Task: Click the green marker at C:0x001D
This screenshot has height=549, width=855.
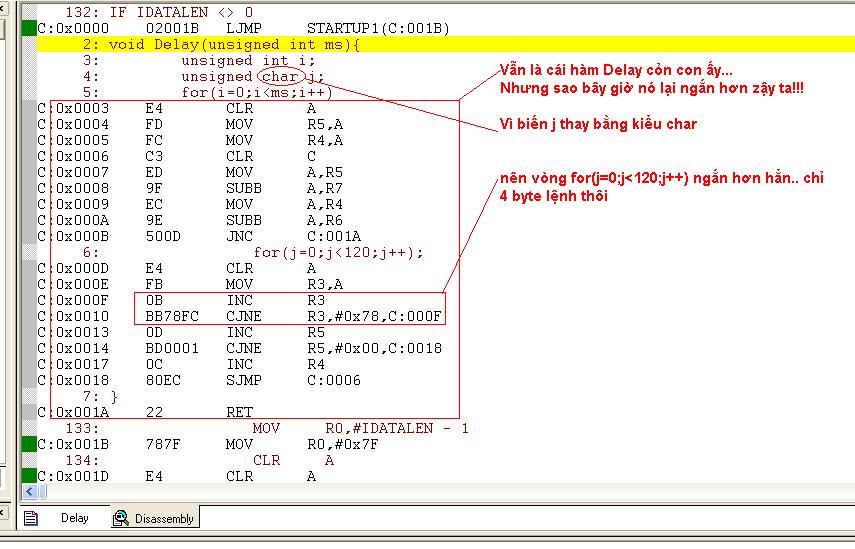Action: click(29, 476)
